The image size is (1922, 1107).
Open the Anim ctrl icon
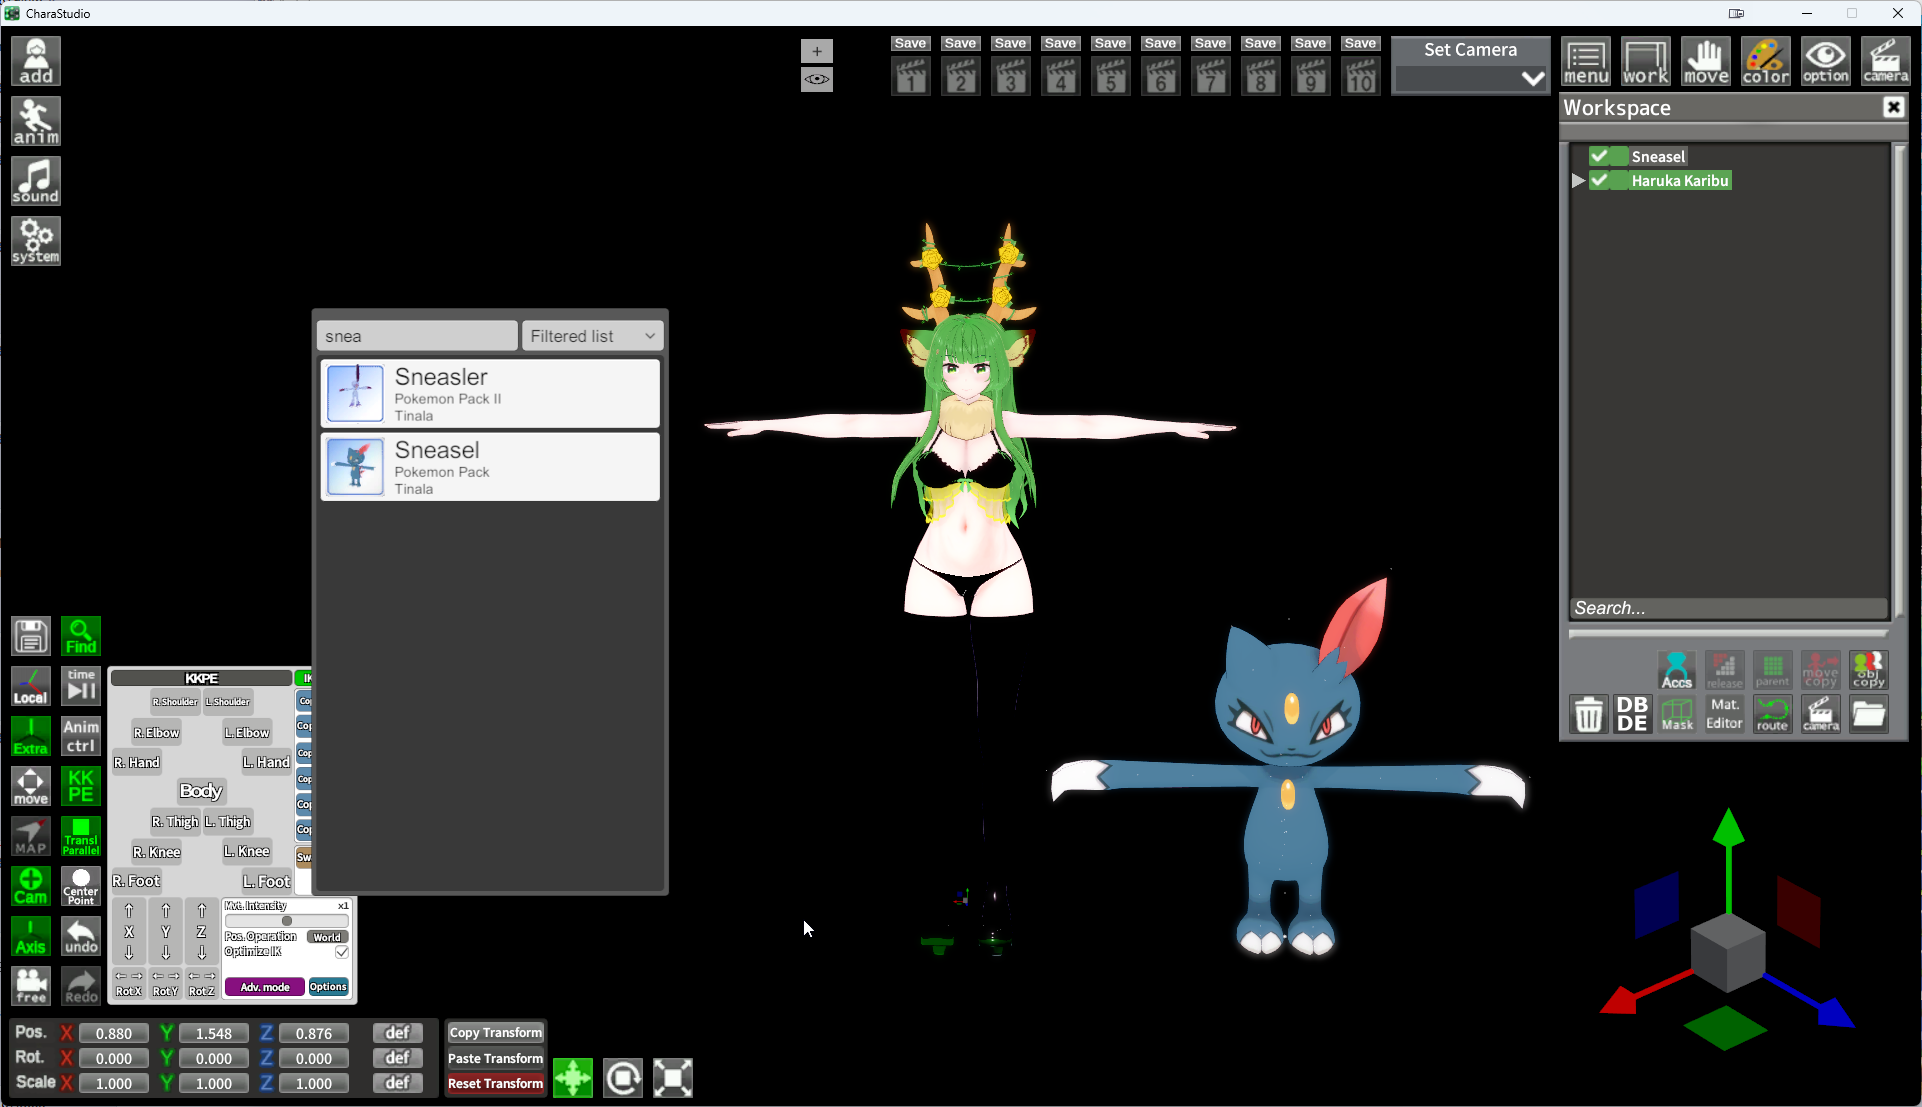81,736
